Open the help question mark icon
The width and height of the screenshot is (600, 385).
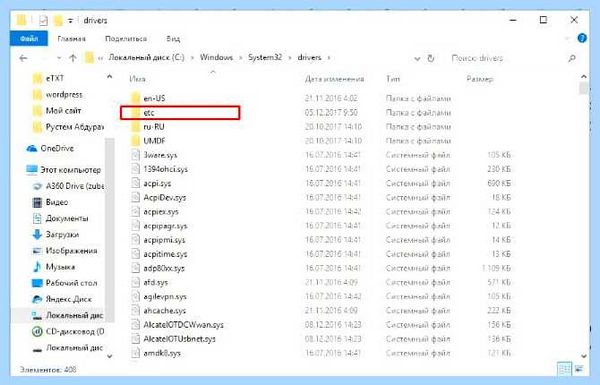tap(582, 38)
